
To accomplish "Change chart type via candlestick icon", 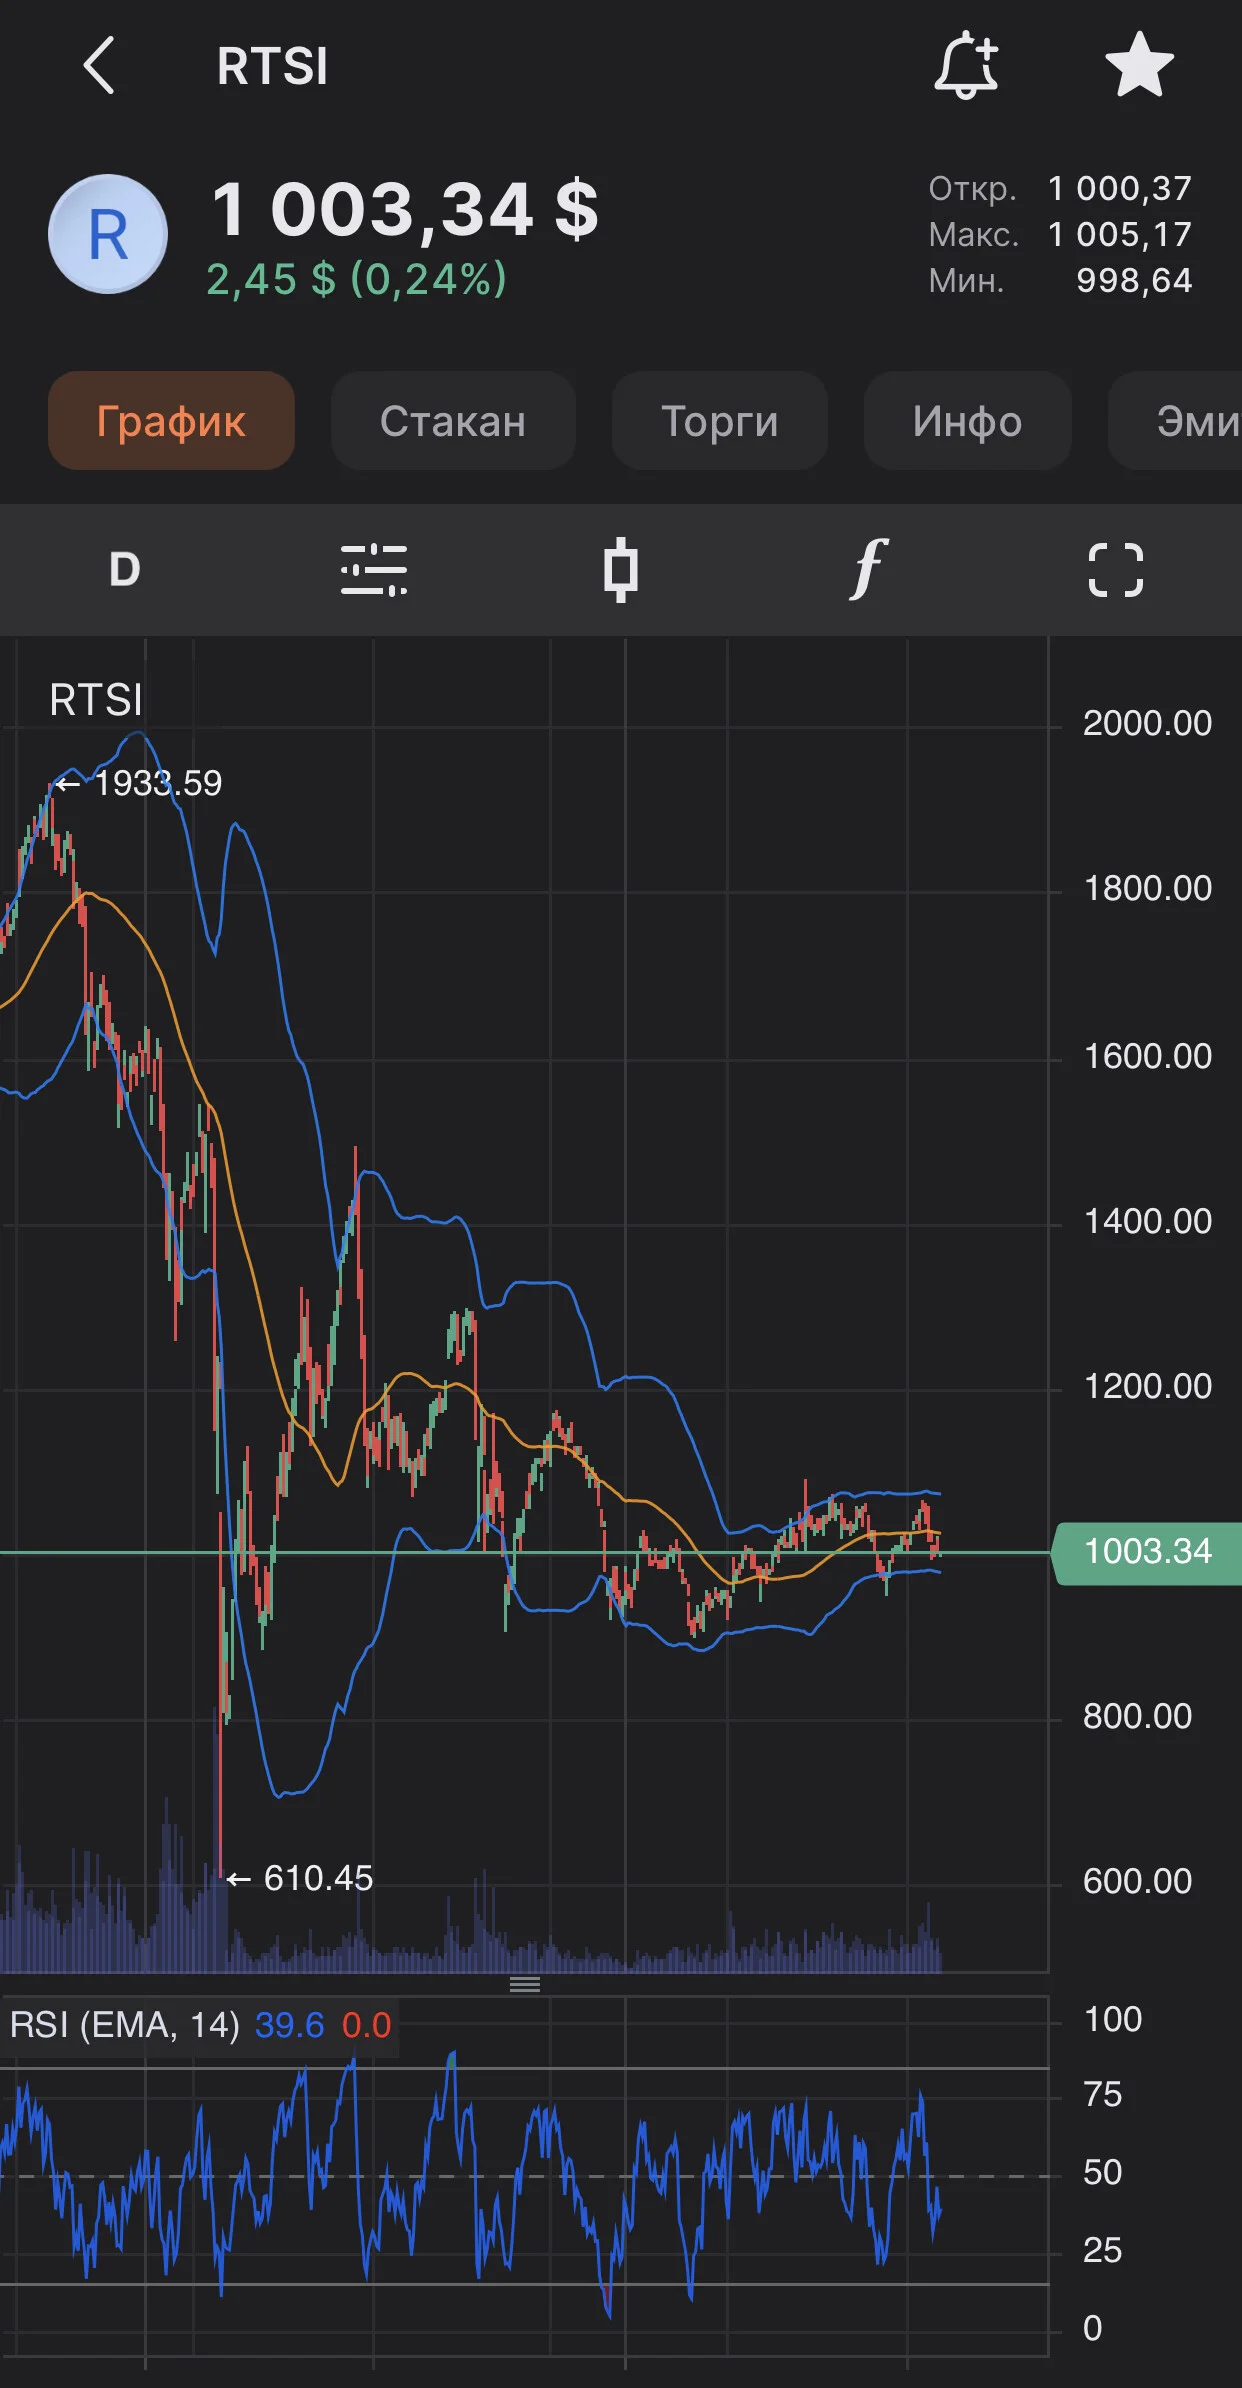I will click(x=620, y=570).
